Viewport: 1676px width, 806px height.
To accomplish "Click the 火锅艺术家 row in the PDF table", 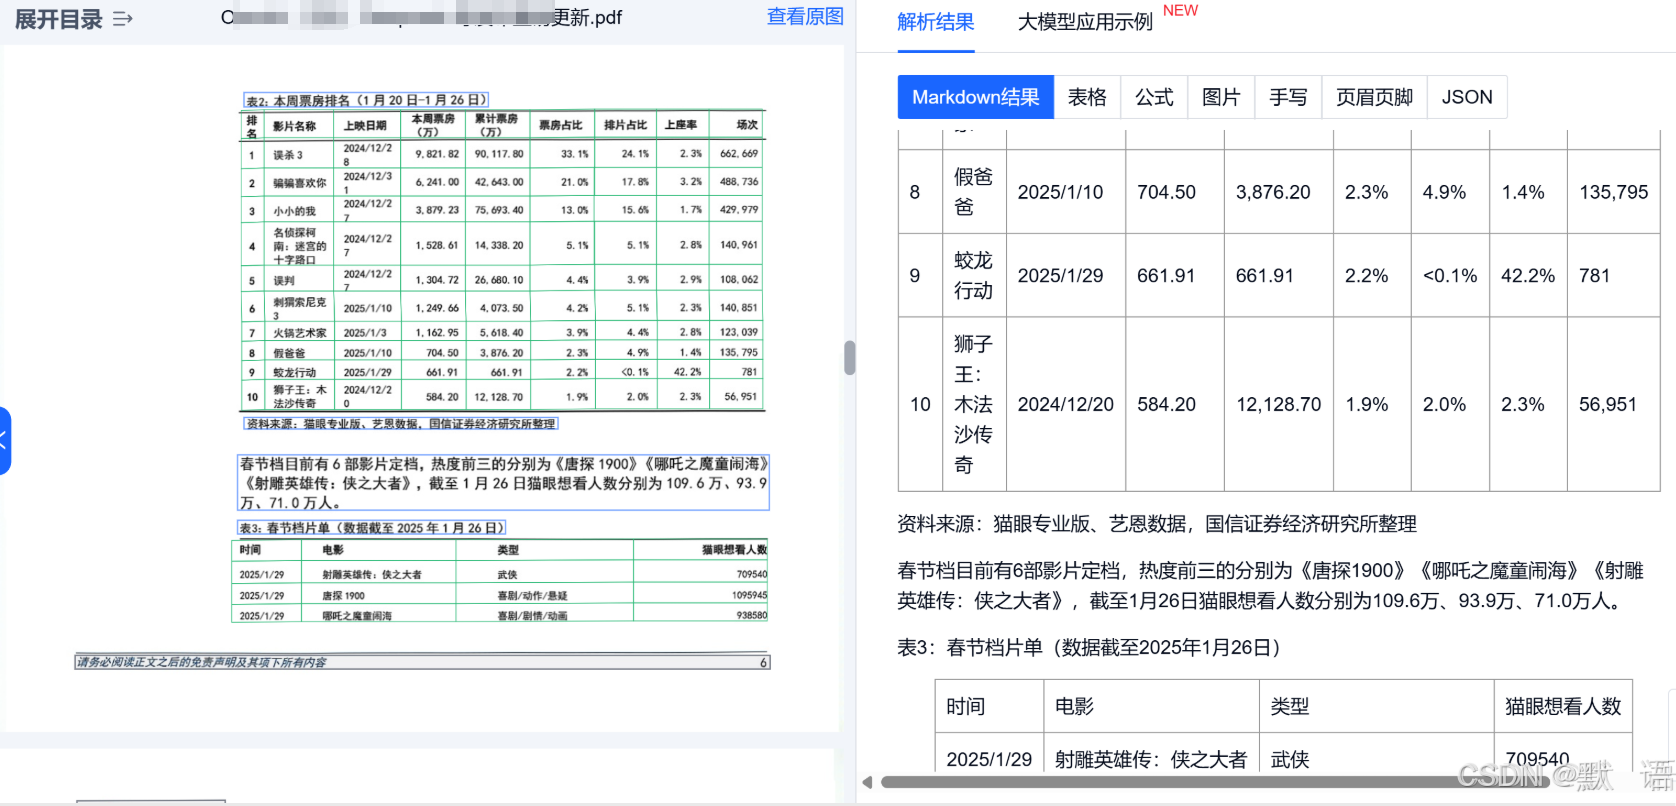I will pyautogui.click(x=502, y=332).
